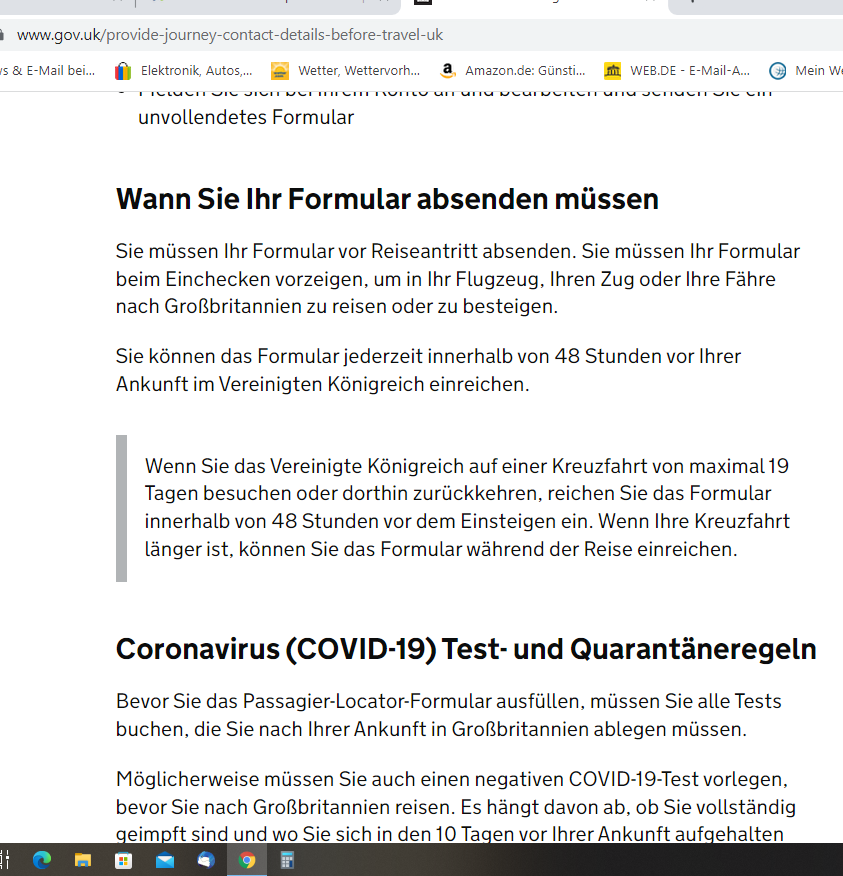This screenshot has height=876, width=843.
Task: Click the 'Coronavirus (COVID-19) Test- und Quarantäneregeln' heading
Action: click(x=466, y=649)
